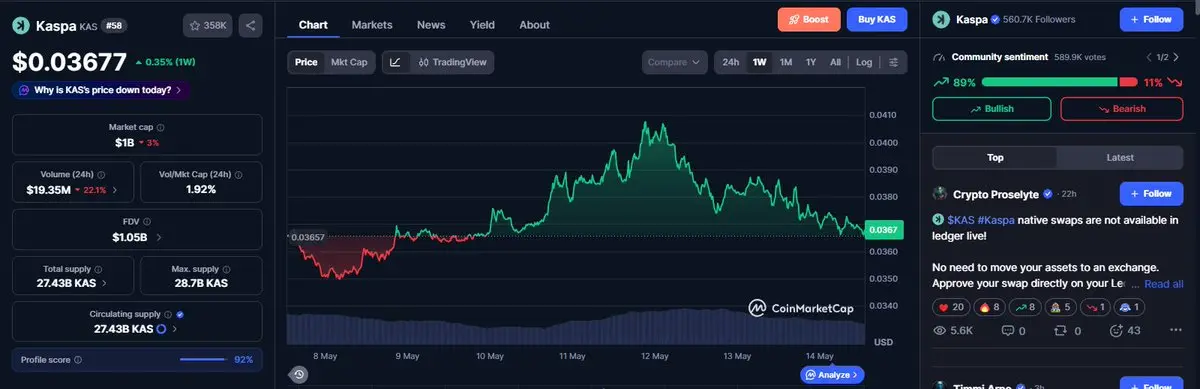Click the bullish/bearish sentiment percentage bar
Viewport: 1200px width, 389px height.
point(1060,82)
